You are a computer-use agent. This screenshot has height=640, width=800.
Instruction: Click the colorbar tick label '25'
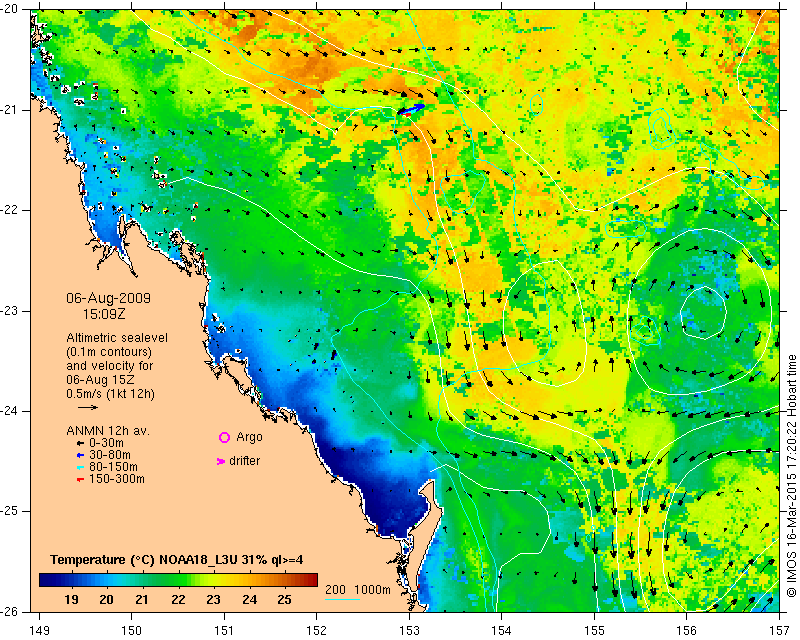tap(284, 600)
